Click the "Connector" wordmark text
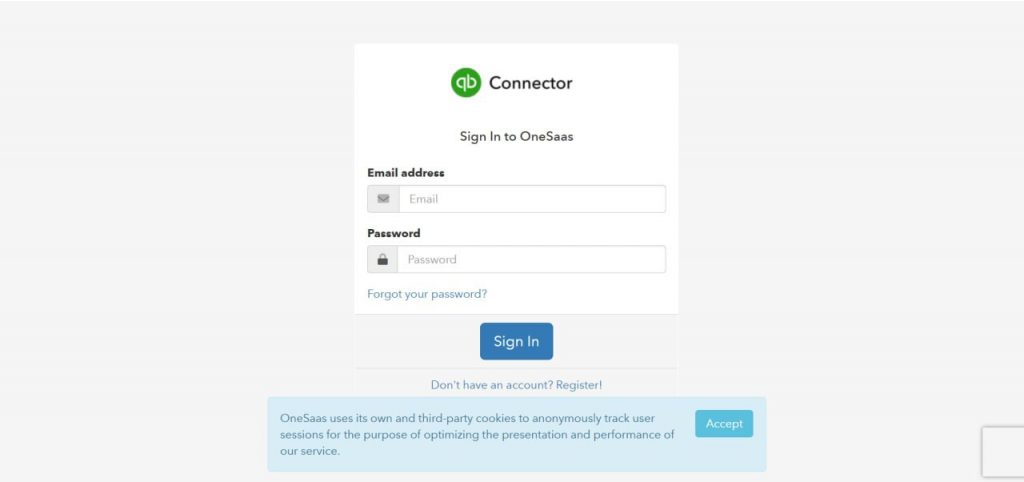 click(530, 83)
